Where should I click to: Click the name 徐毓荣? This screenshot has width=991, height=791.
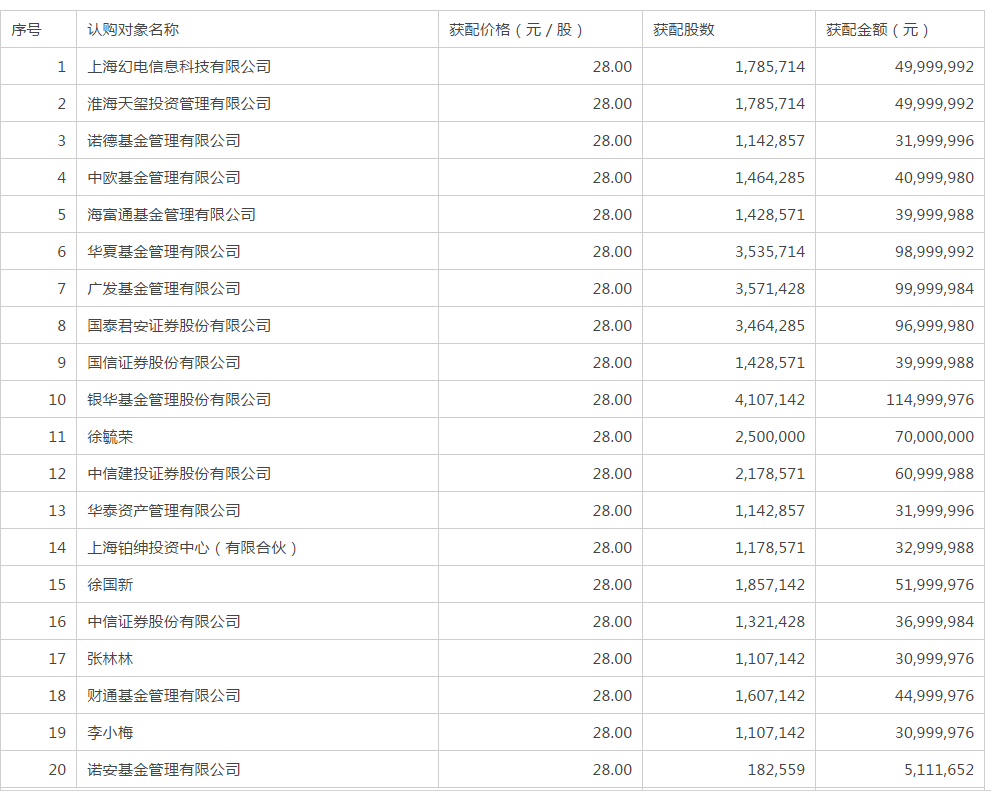110,437
